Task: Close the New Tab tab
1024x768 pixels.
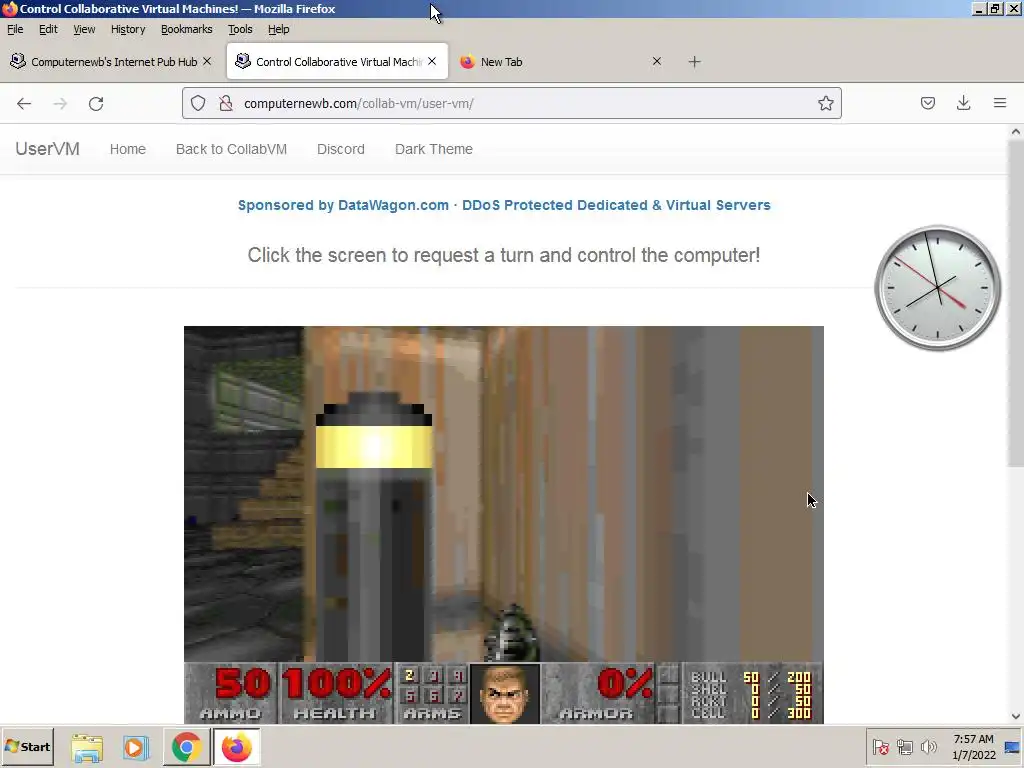Action: [x=657, y=61]
